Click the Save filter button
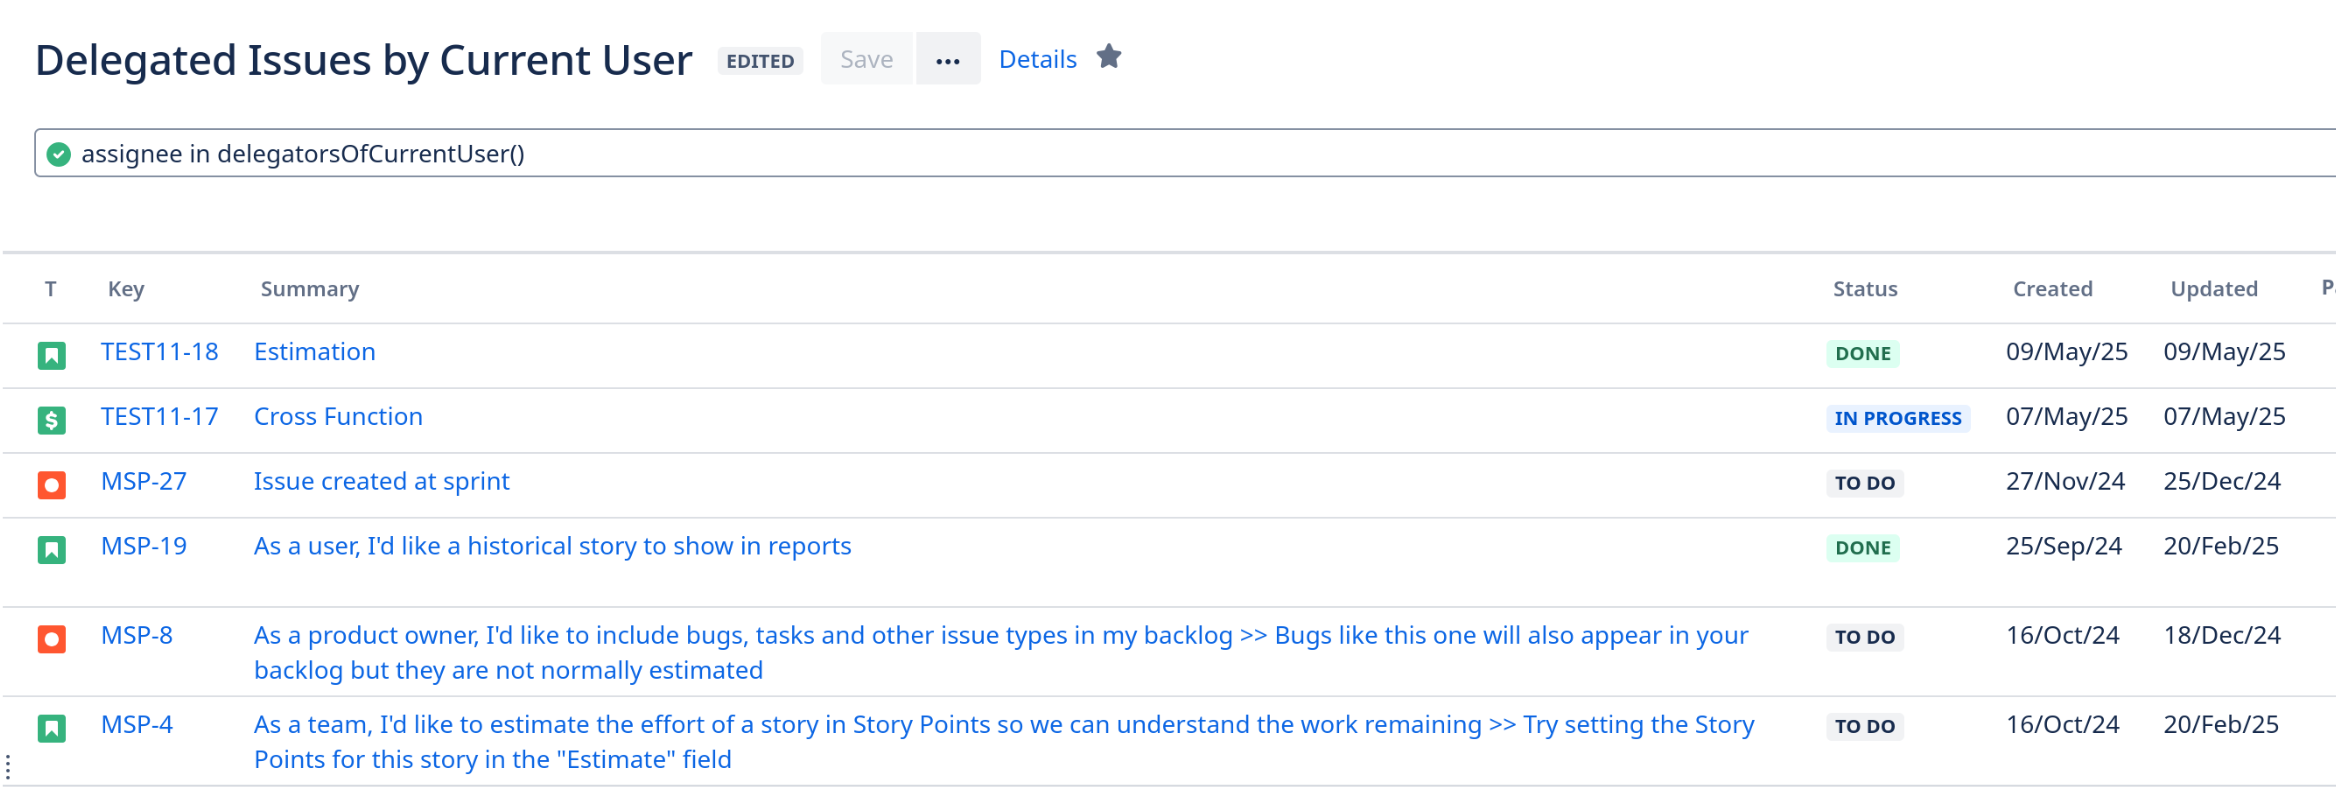The image size is (2336, 787). coord(866,60)
